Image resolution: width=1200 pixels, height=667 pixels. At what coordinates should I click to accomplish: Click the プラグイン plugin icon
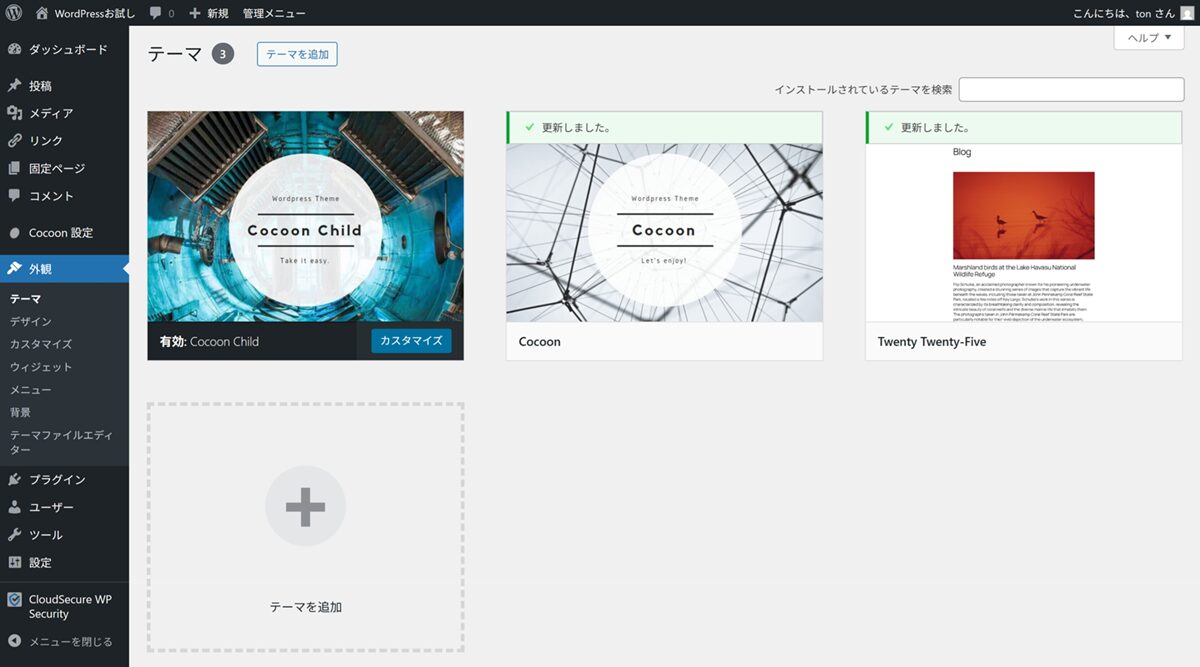pos(15,479)
